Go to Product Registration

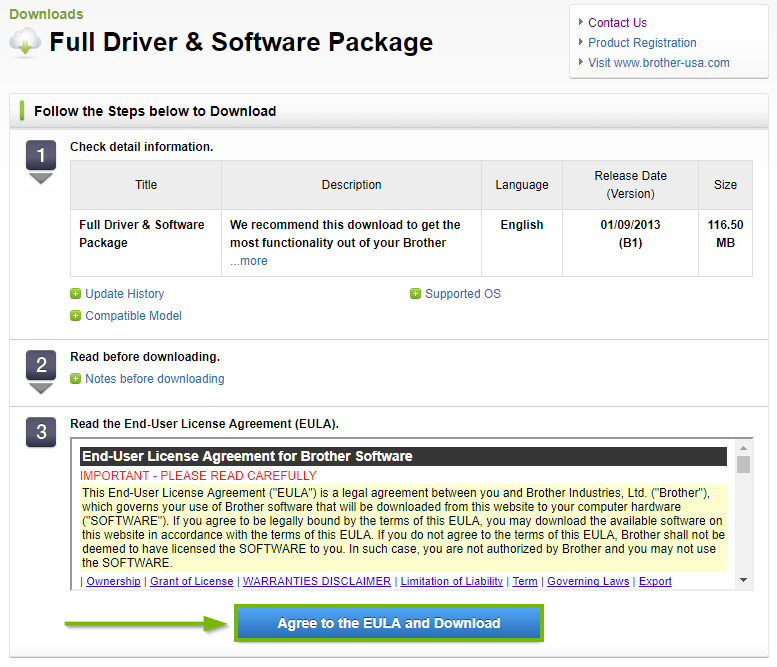pos(642,43)
